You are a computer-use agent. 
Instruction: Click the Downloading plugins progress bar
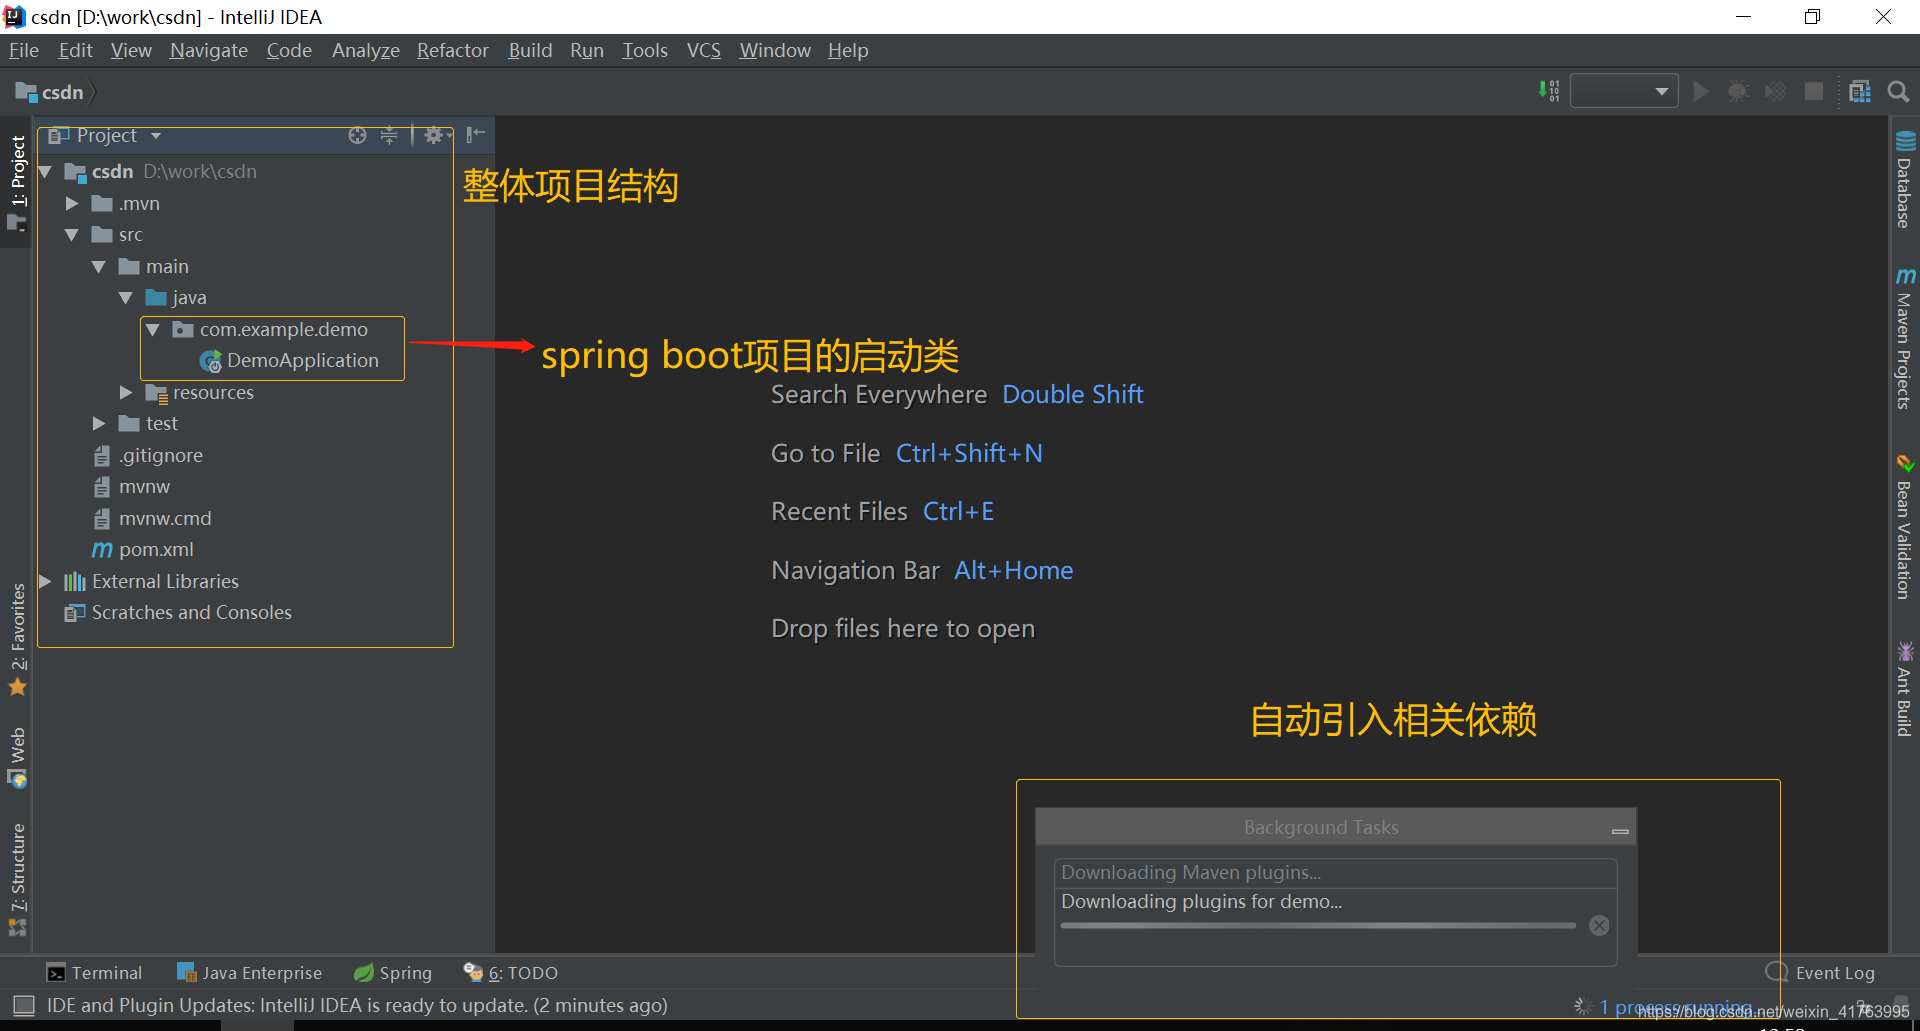click(1318, 926)
